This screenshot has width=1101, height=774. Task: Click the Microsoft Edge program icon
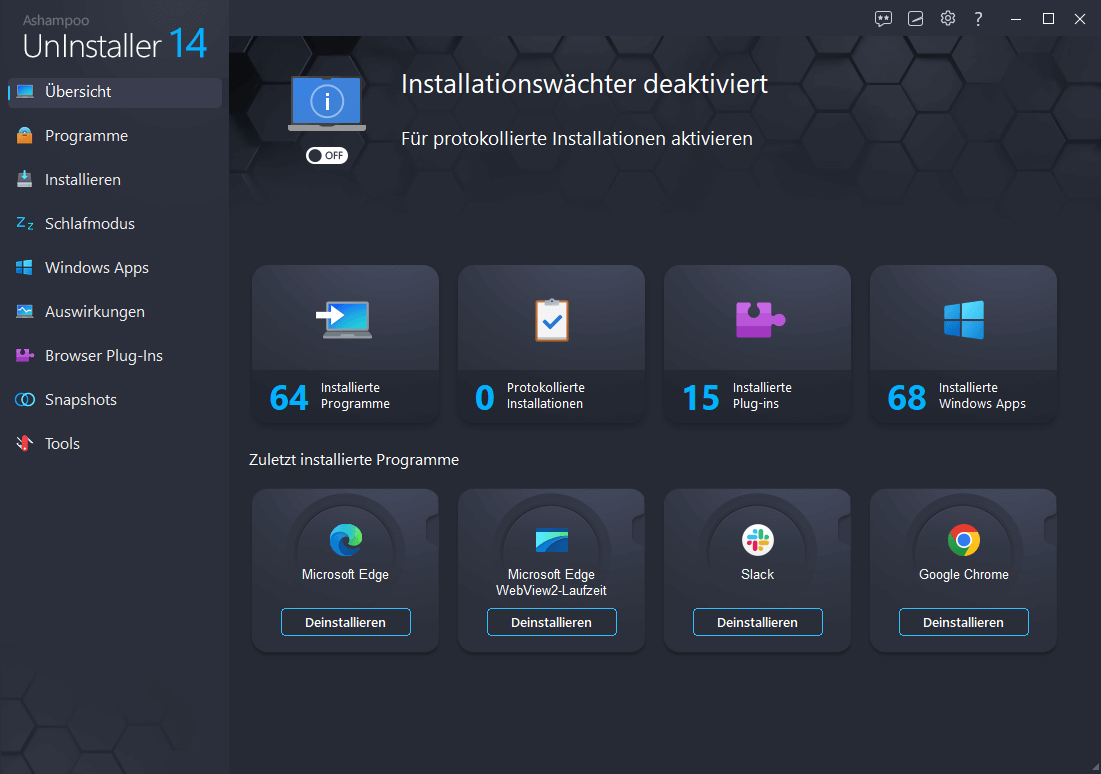pyautogui.click(x=345, y=541)
